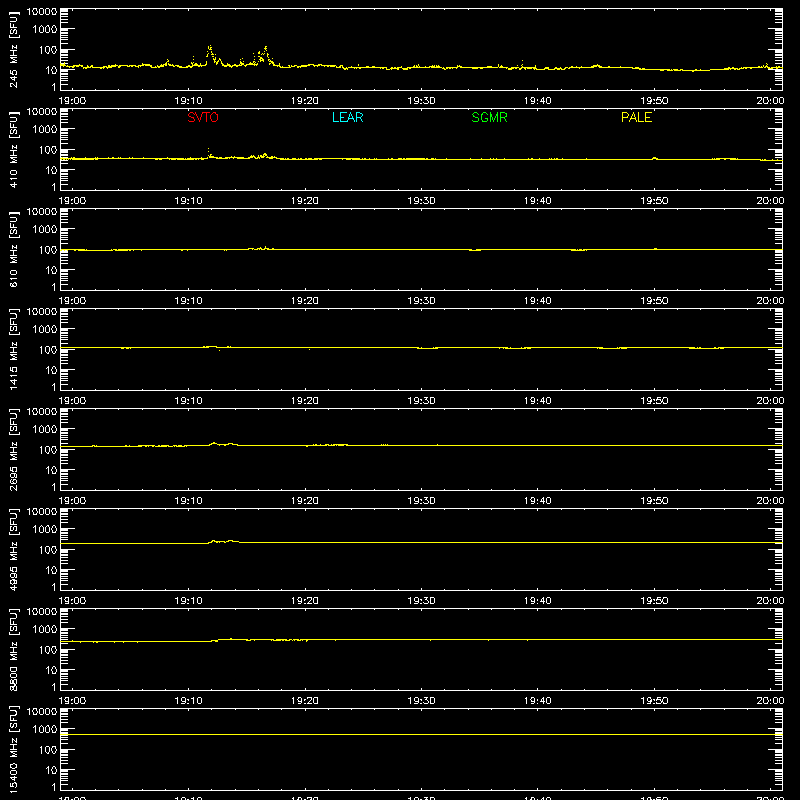Click the 19:50 time label under 610 MHz plot
The image size is (800, 800).
[x=654, y=301]
